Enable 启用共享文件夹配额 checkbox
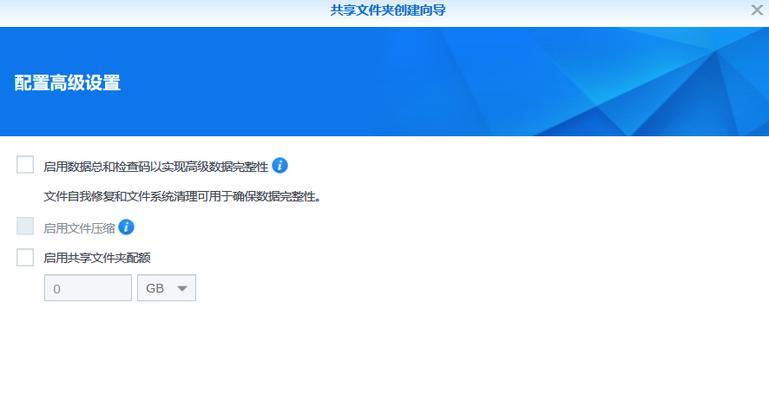This screenshot has height=400, width=769. click(x=25, y=257)
